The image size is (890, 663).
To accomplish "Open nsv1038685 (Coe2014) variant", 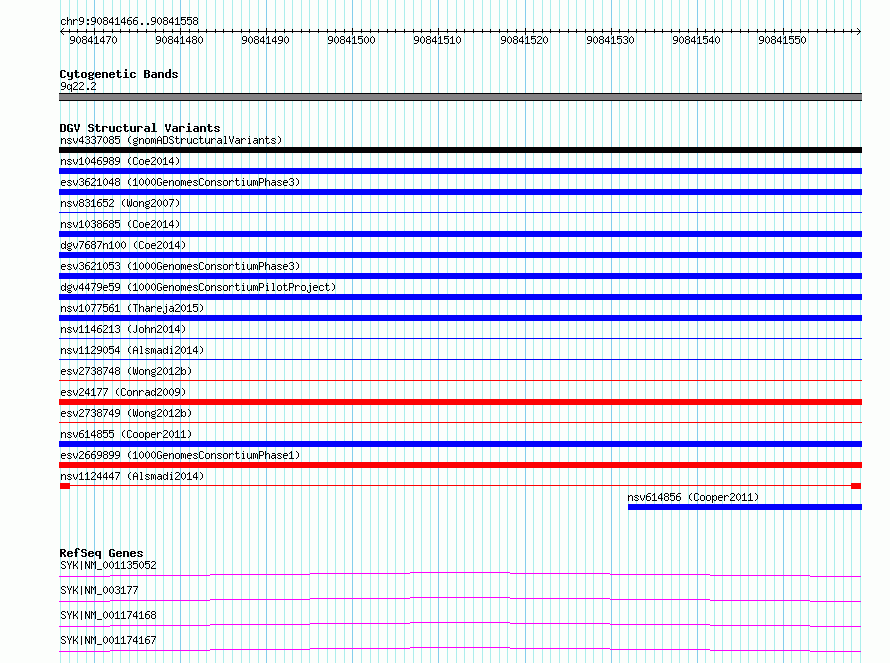I will coord(120,224).
